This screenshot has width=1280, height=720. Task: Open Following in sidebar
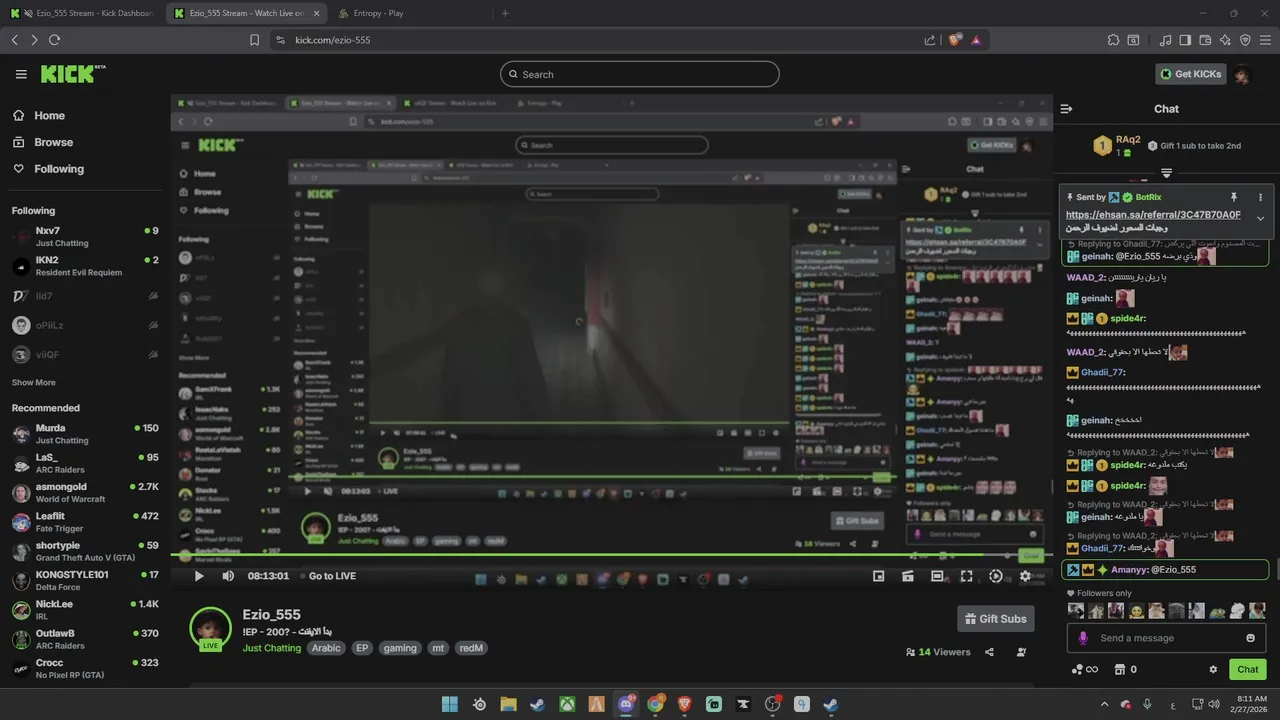point(49,169)
